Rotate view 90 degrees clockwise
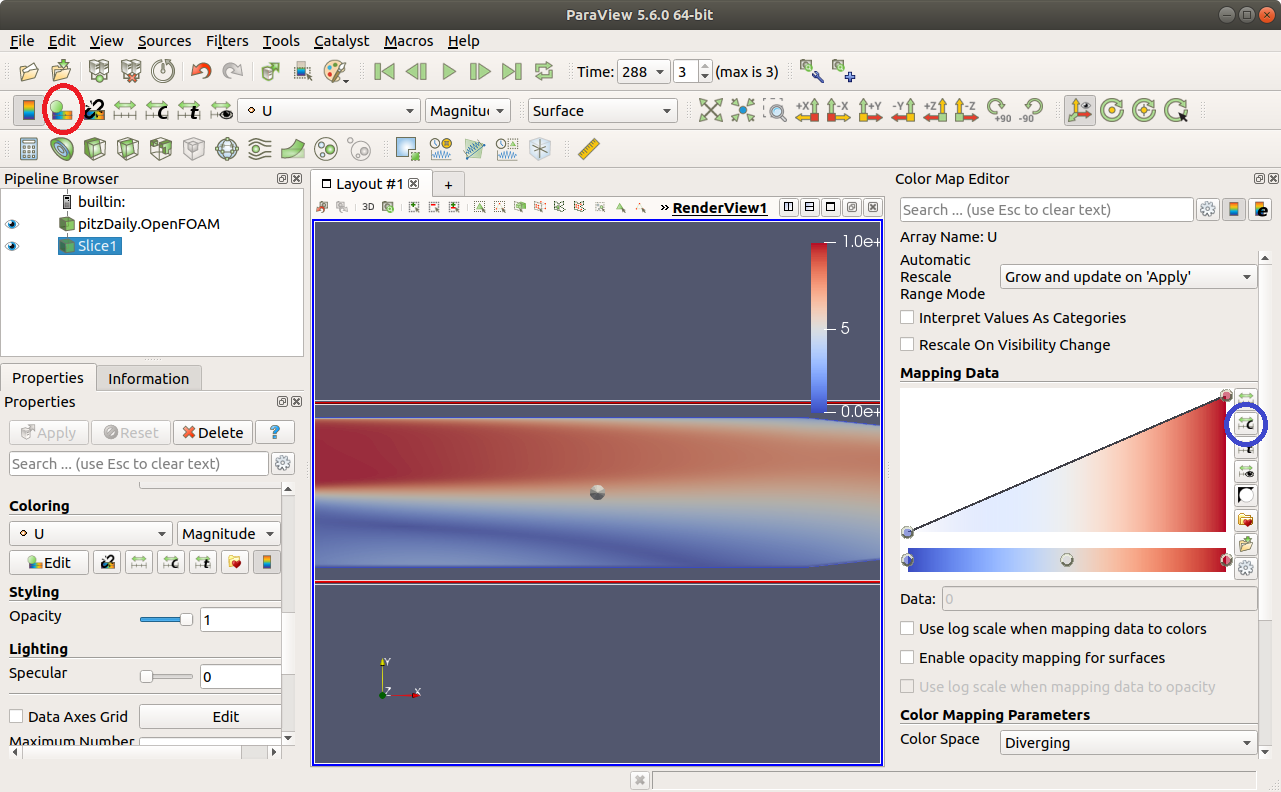The width and height of the screenshot is (1281, 792). tap(998, 110)
